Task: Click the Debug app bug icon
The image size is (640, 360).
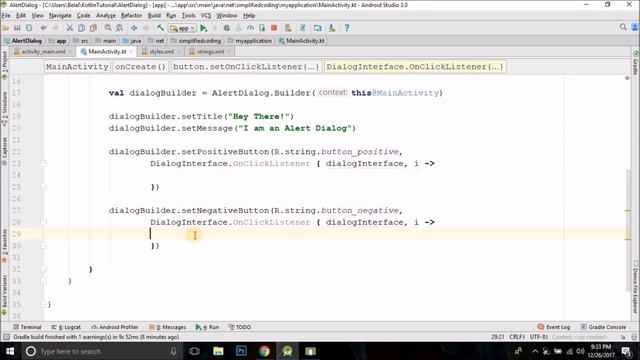Action: [x=227, y=28]
